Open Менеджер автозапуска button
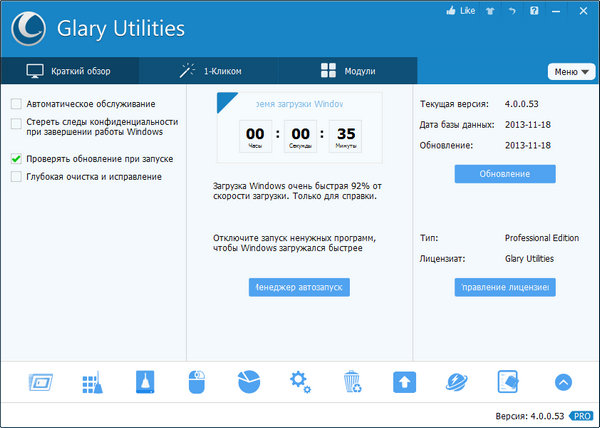The width and height of the screenshot is (600, 428). (299, 288)
